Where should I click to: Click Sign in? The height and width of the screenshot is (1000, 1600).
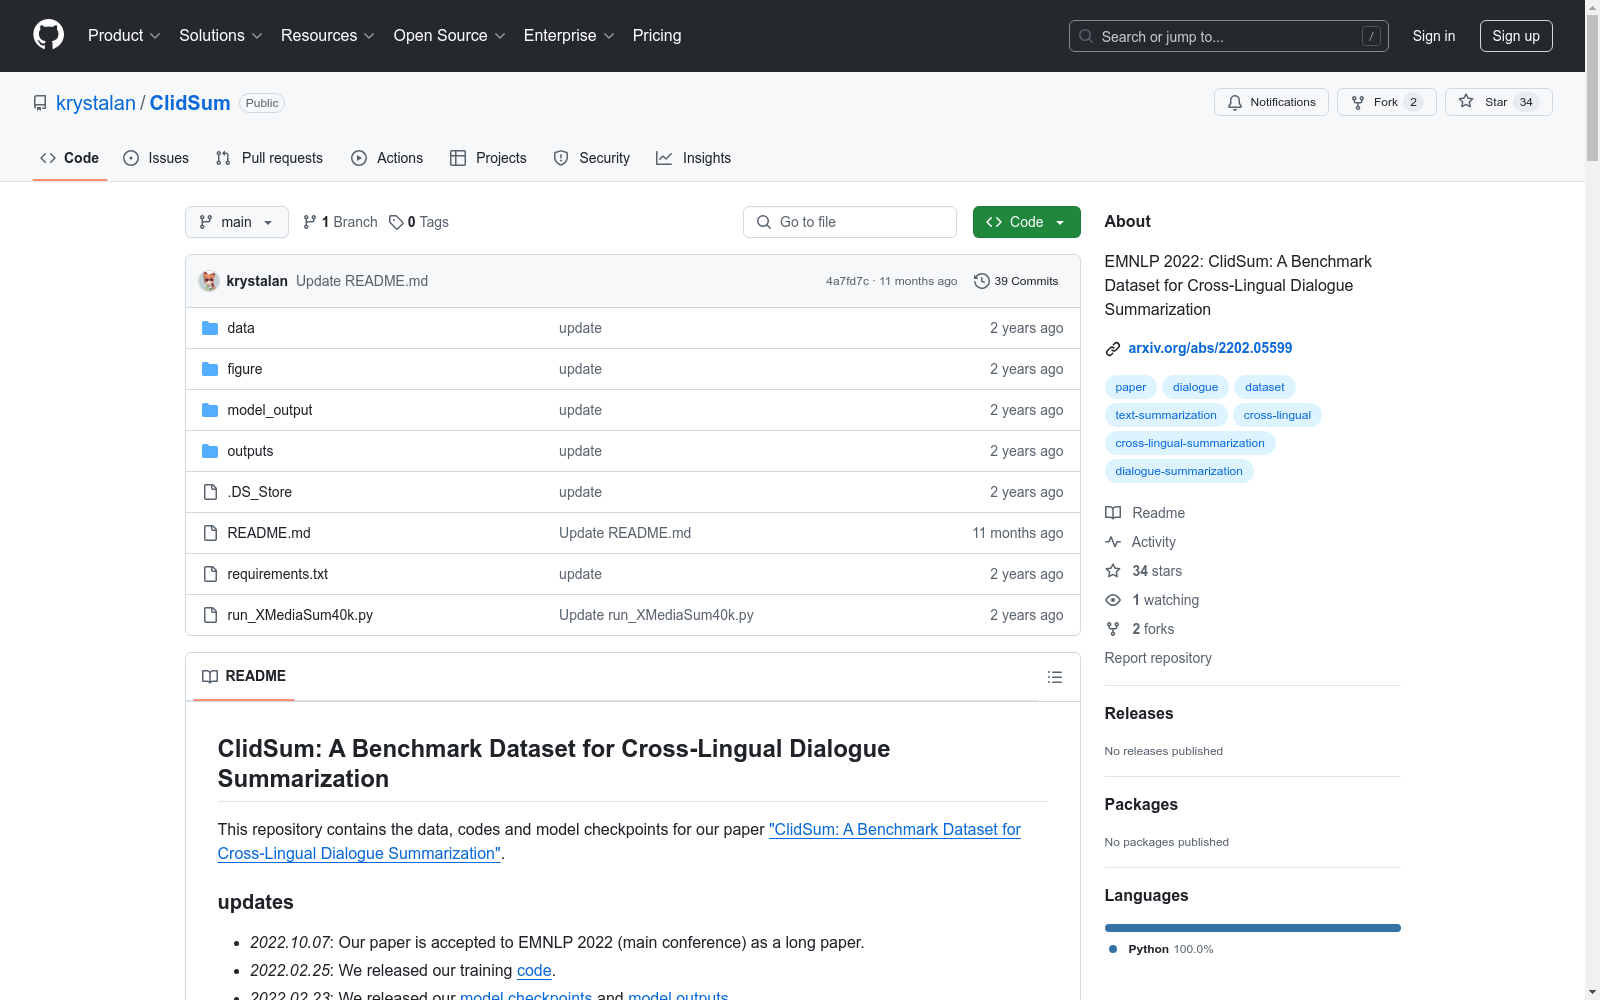(1433, 36)
